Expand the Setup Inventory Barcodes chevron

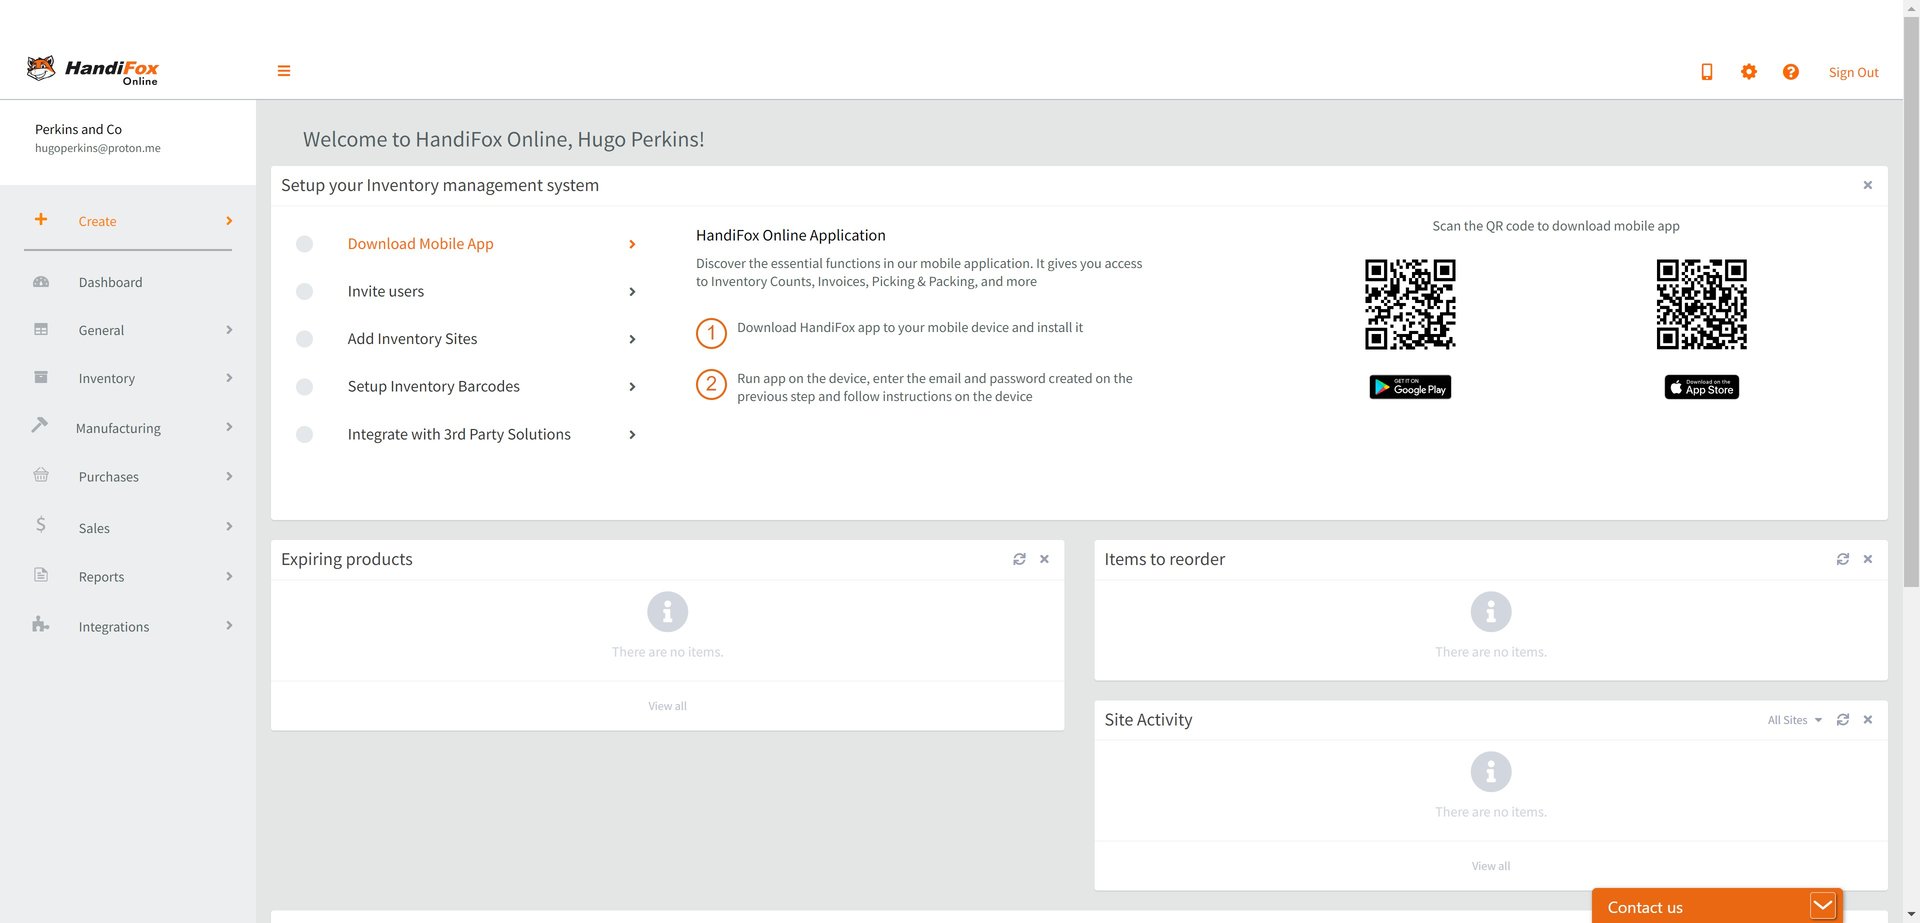tap(632, 387)
